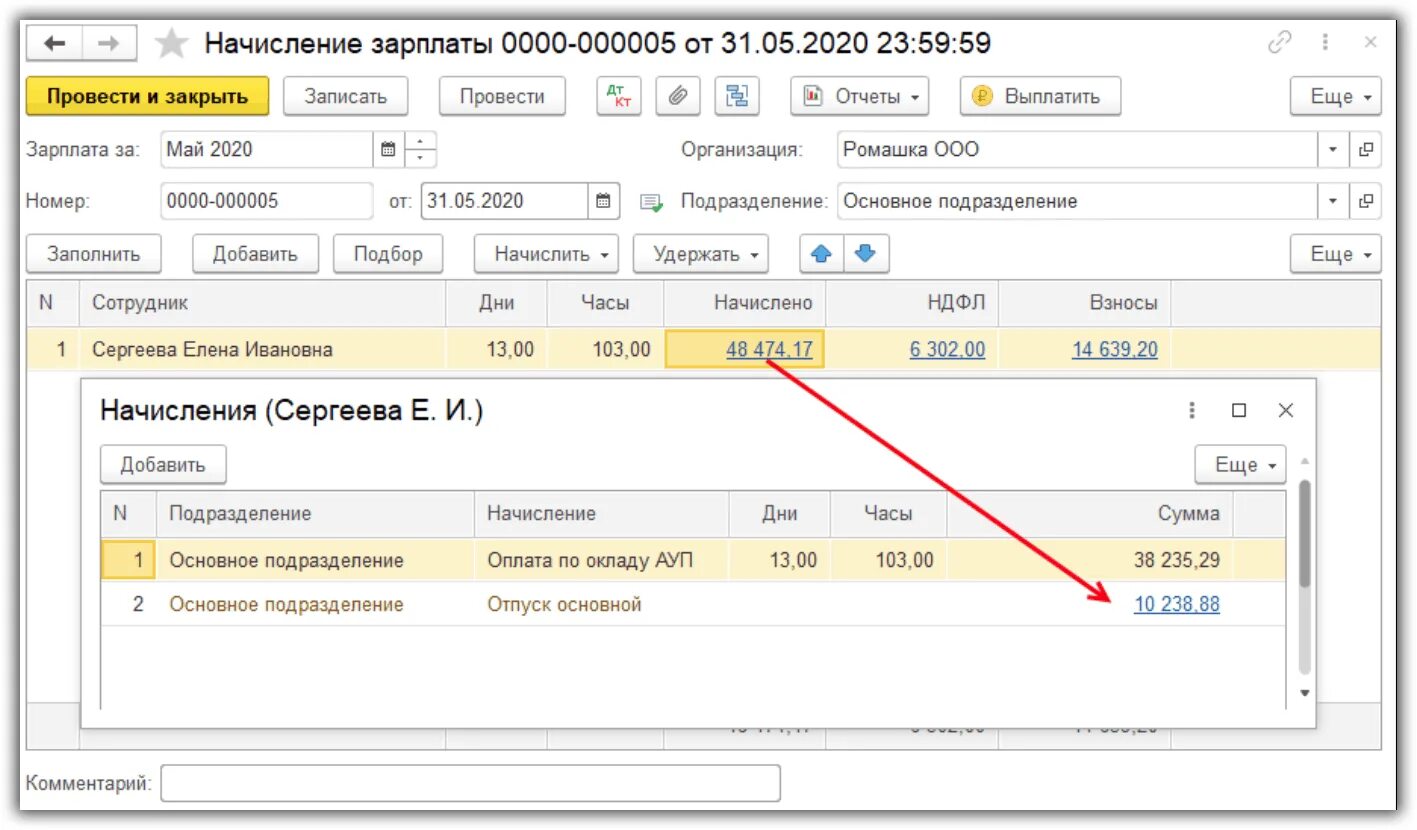Go forward with the right arrow button
This screenshot has width=1417, height=830.
(109, 44)
